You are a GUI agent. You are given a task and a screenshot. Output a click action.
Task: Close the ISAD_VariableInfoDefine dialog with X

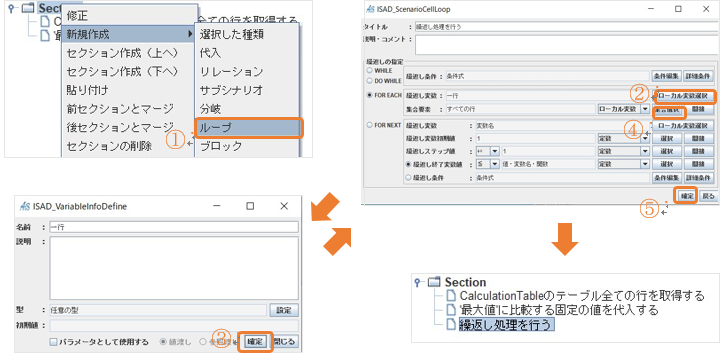pyautogui.click(x=284, y=206)
